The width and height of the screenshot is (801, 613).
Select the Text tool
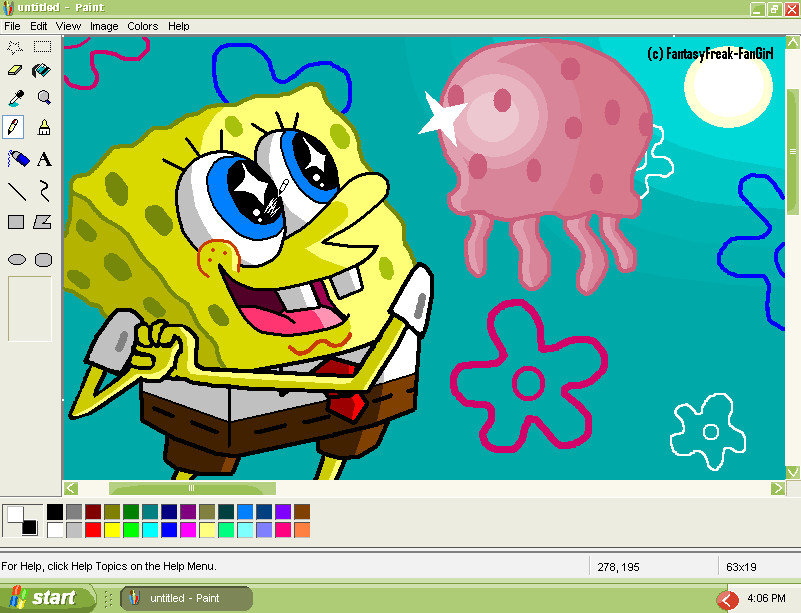point(43,159)
